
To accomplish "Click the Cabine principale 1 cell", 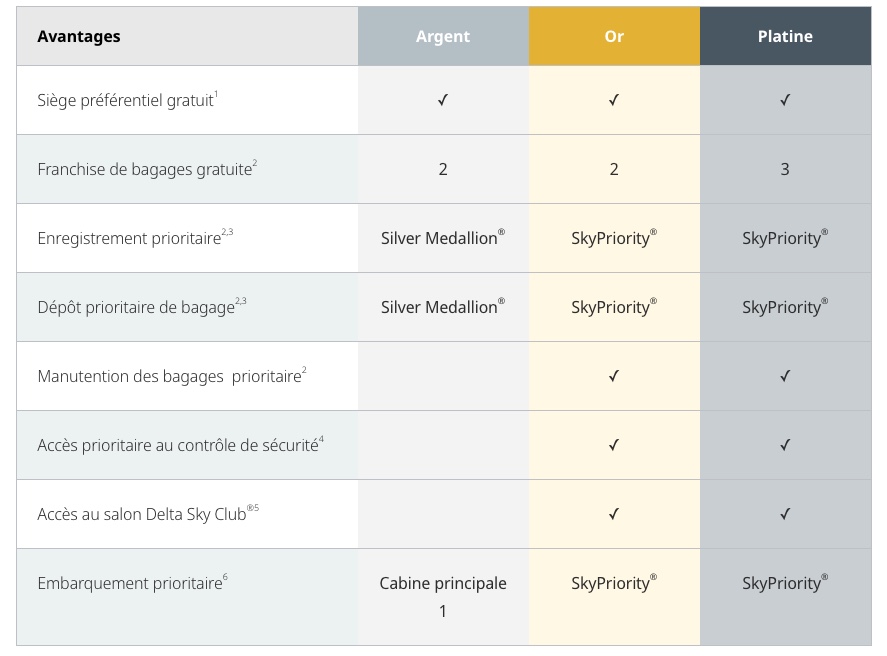I will 443,596.
